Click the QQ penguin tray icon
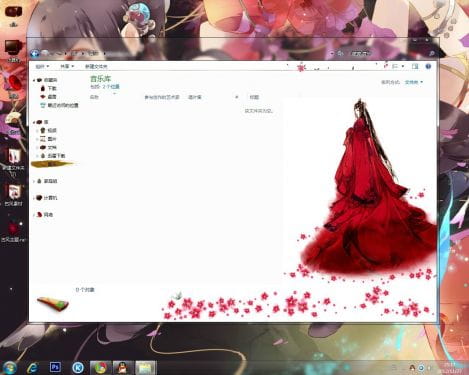The width and height of the screenshot is (469, 375). point(412,368)
